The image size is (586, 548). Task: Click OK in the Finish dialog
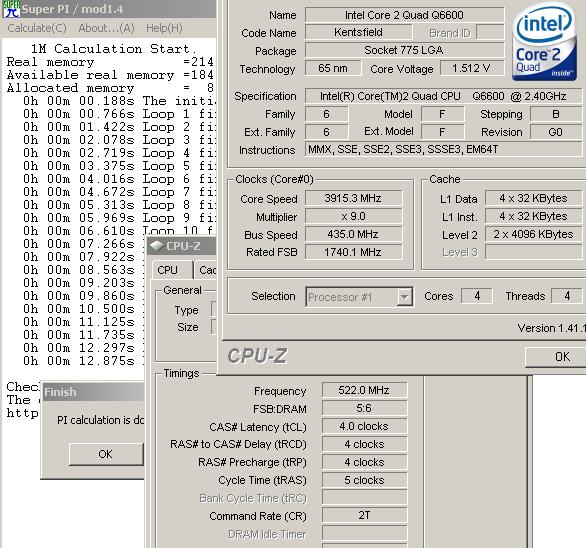(106, 454)
